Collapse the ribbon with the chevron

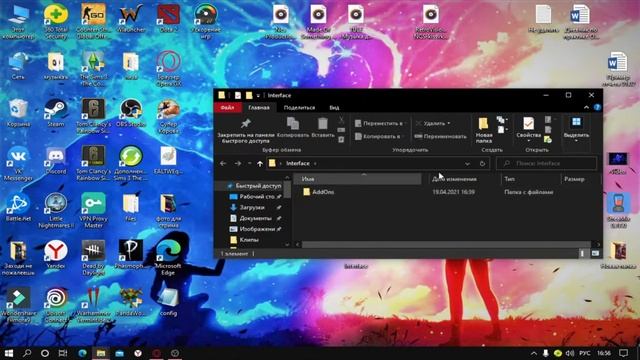(587, 107)
